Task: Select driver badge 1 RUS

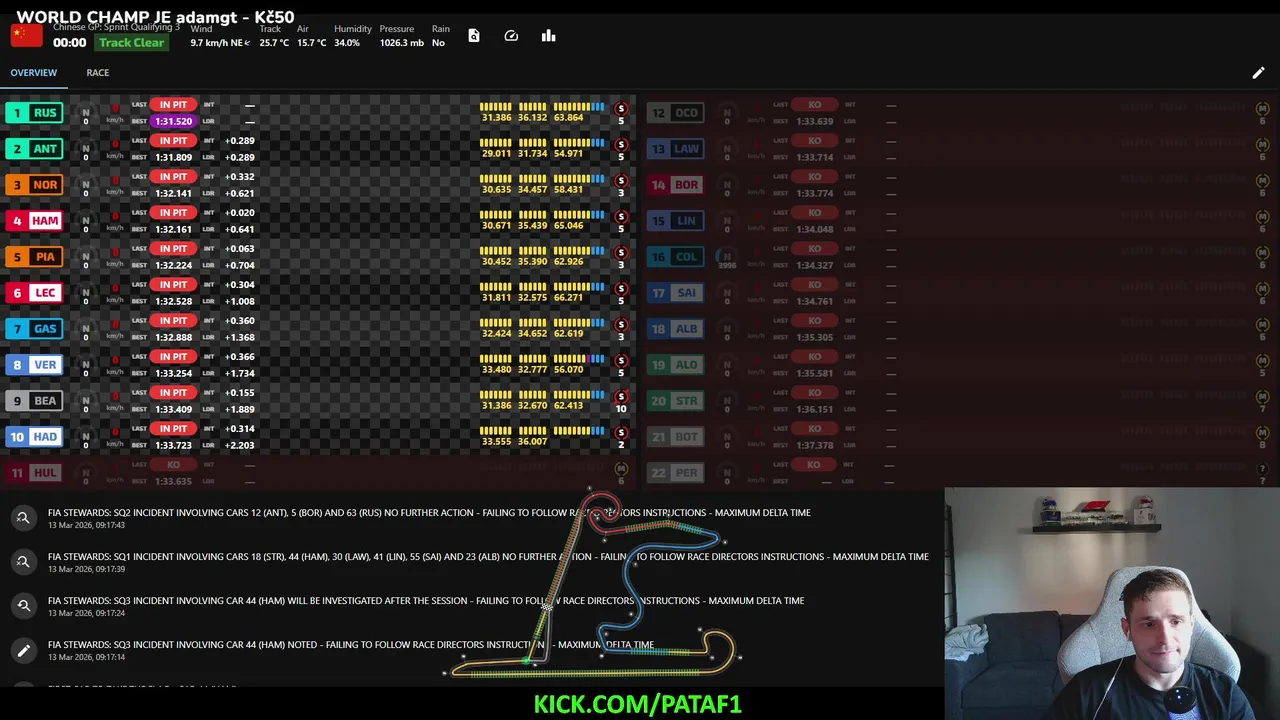Action: tap(34, 113)
